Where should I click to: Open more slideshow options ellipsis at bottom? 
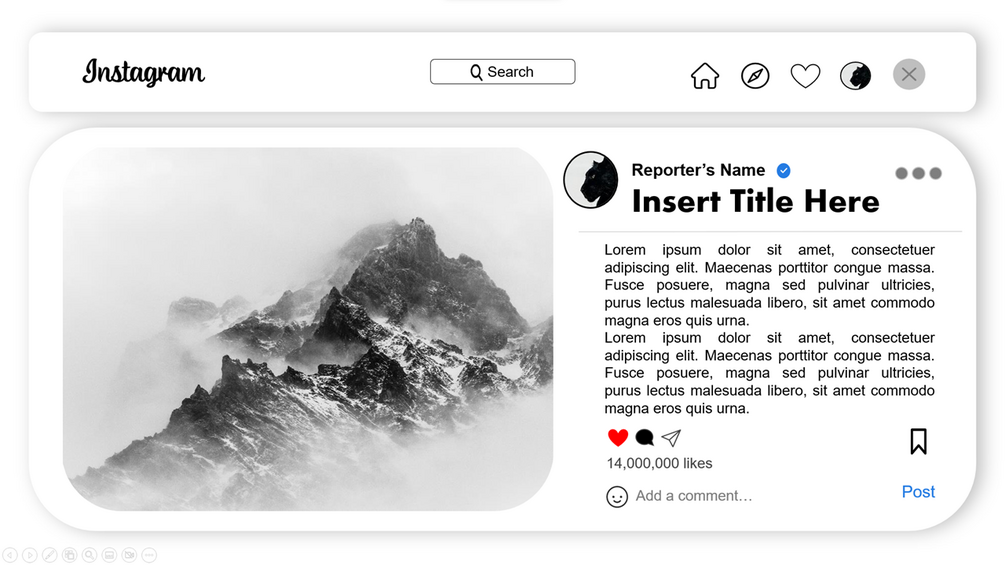tap(149, 555)
